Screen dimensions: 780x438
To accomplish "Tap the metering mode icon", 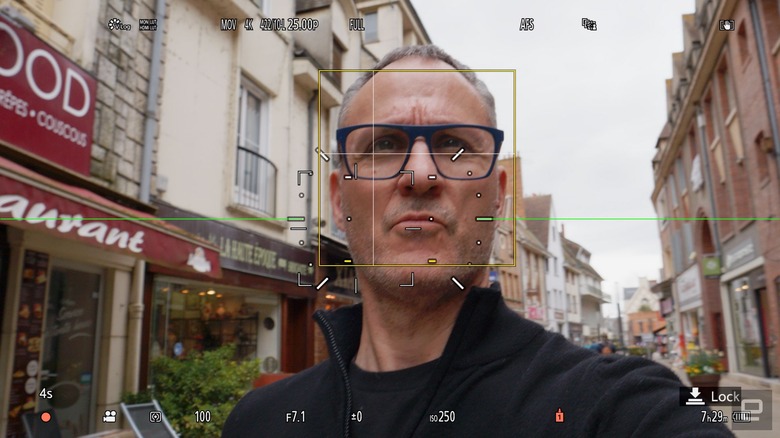I will coord(156,416).
